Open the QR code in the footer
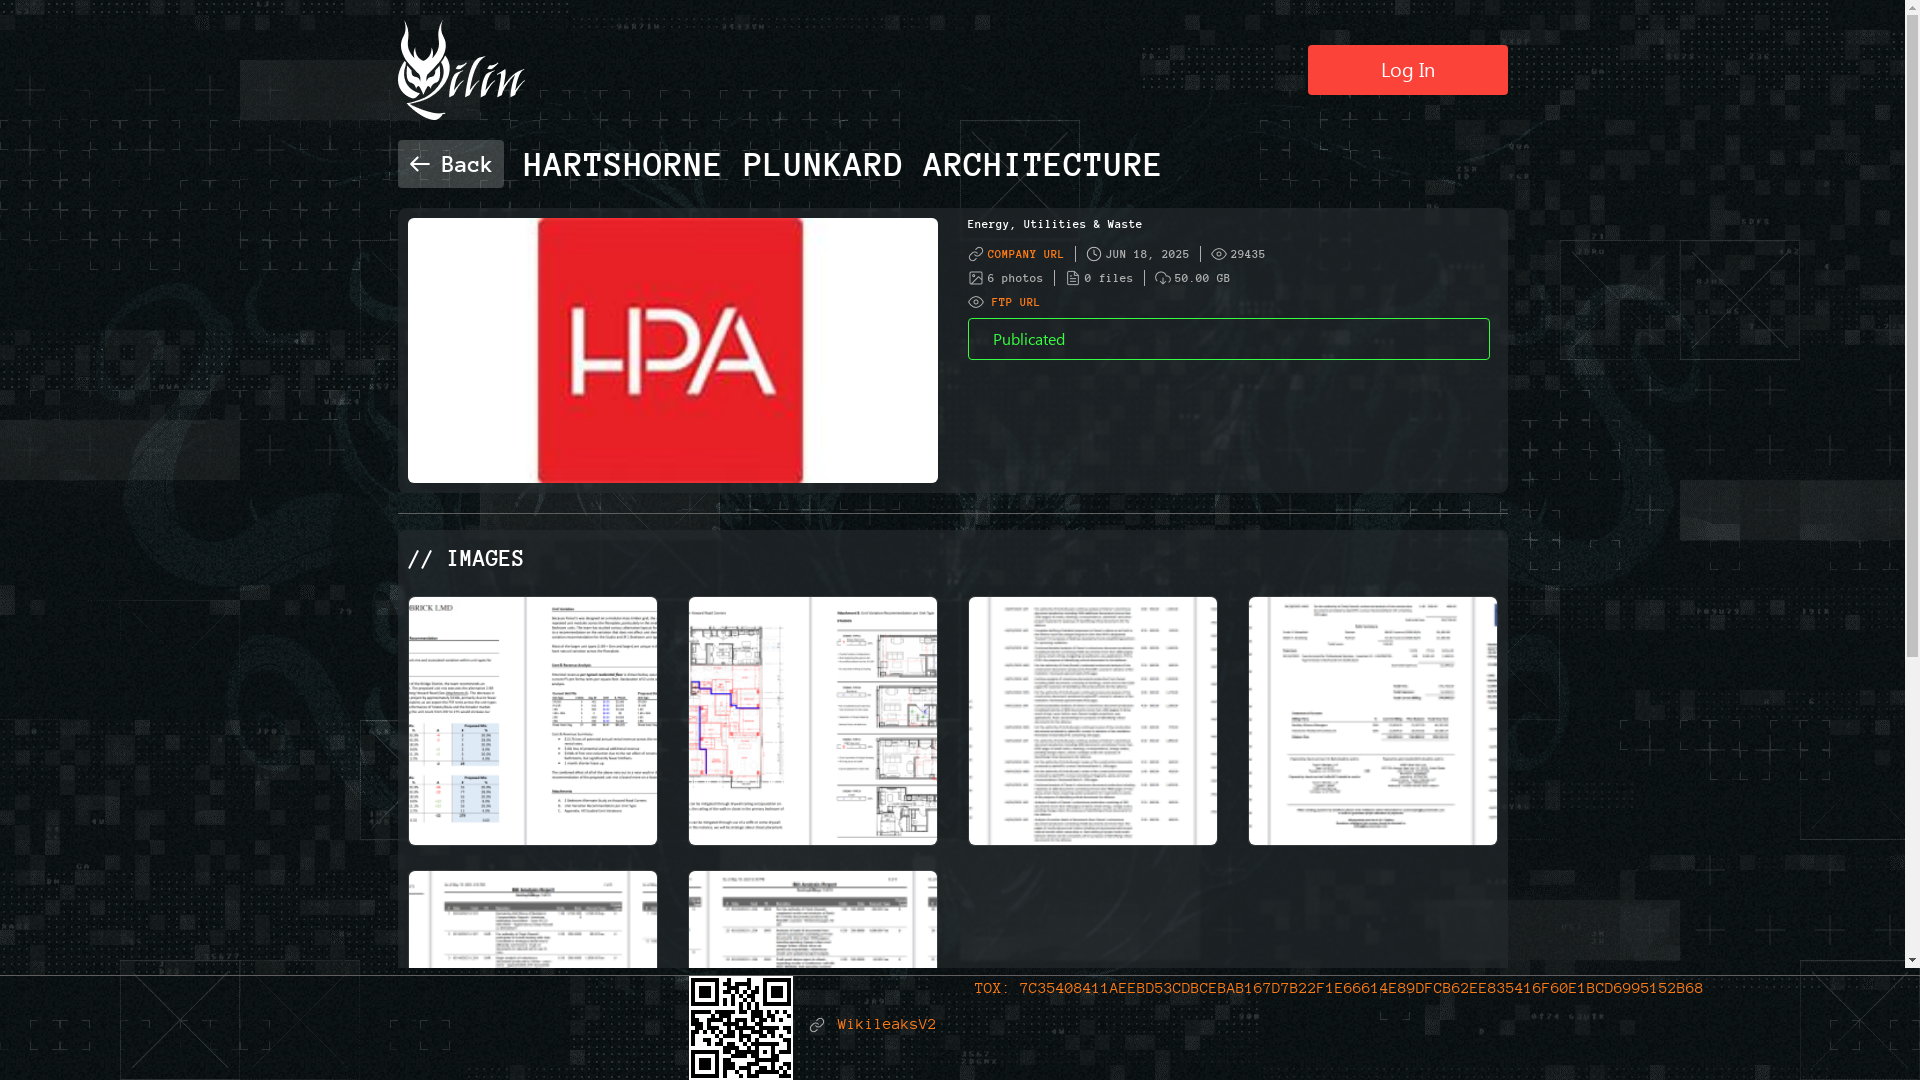Viewport: 1920px width, 1080px height. [x=740, y=1027]
